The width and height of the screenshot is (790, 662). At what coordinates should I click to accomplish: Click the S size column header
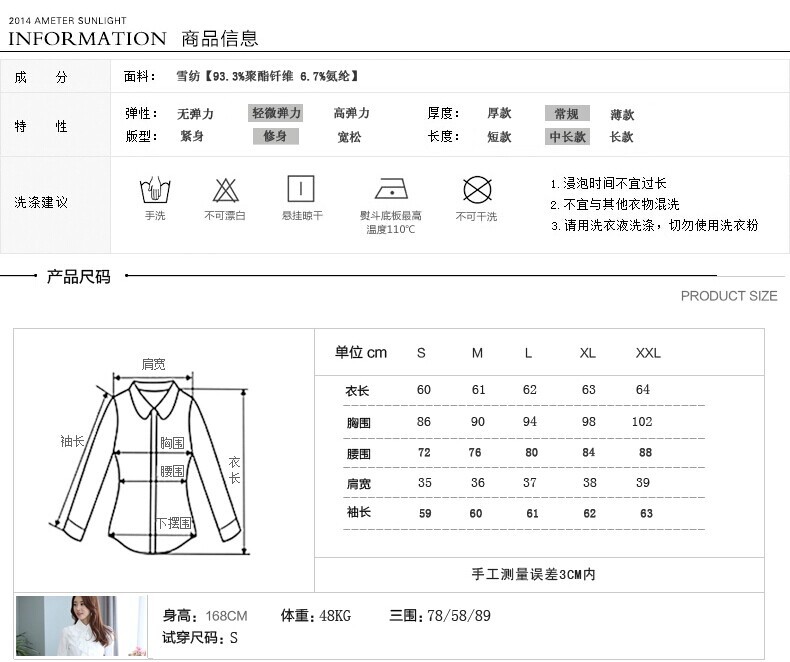(421, 353)
